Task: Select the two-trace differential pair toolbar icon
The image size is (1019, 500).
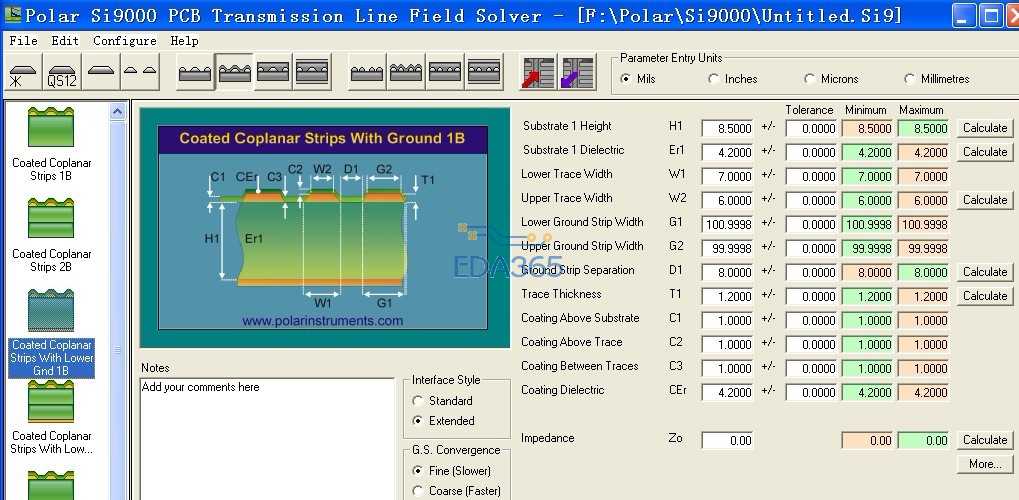Action: click(x=140, y=72)
